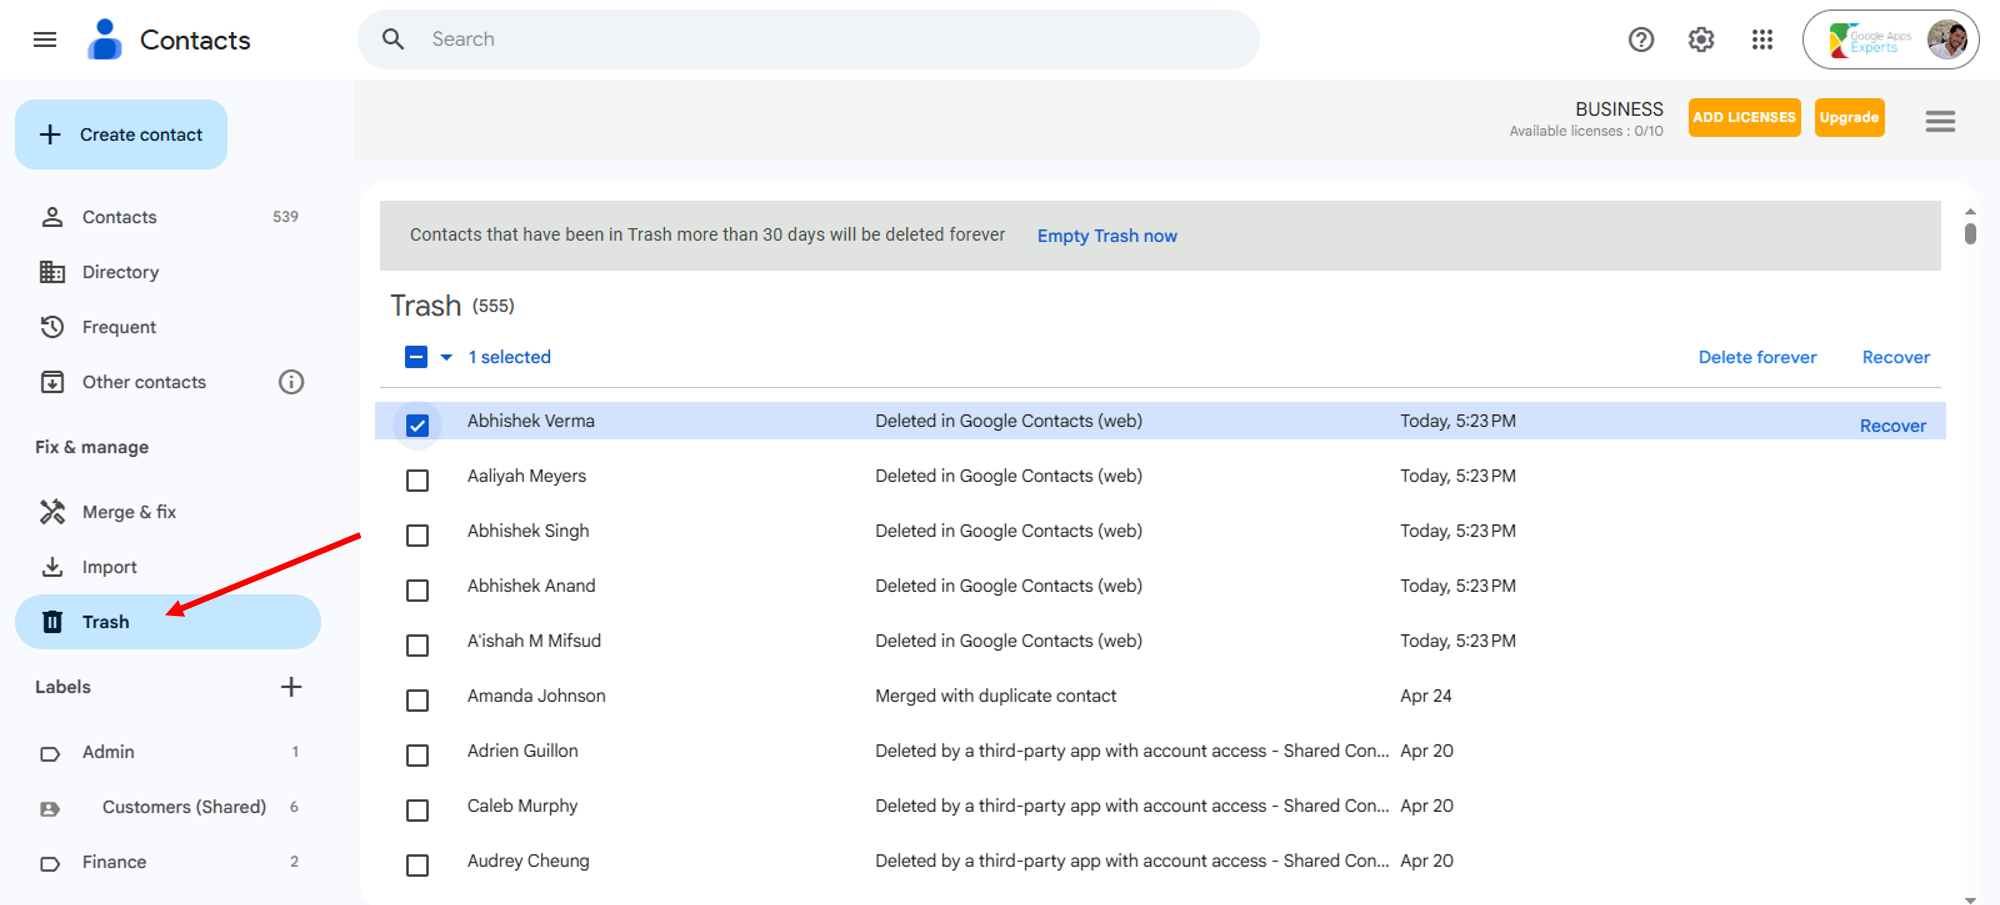Open the Google apps grid launcher
The width and height of the screenshot is (2000, 905).
point(1762,40)
